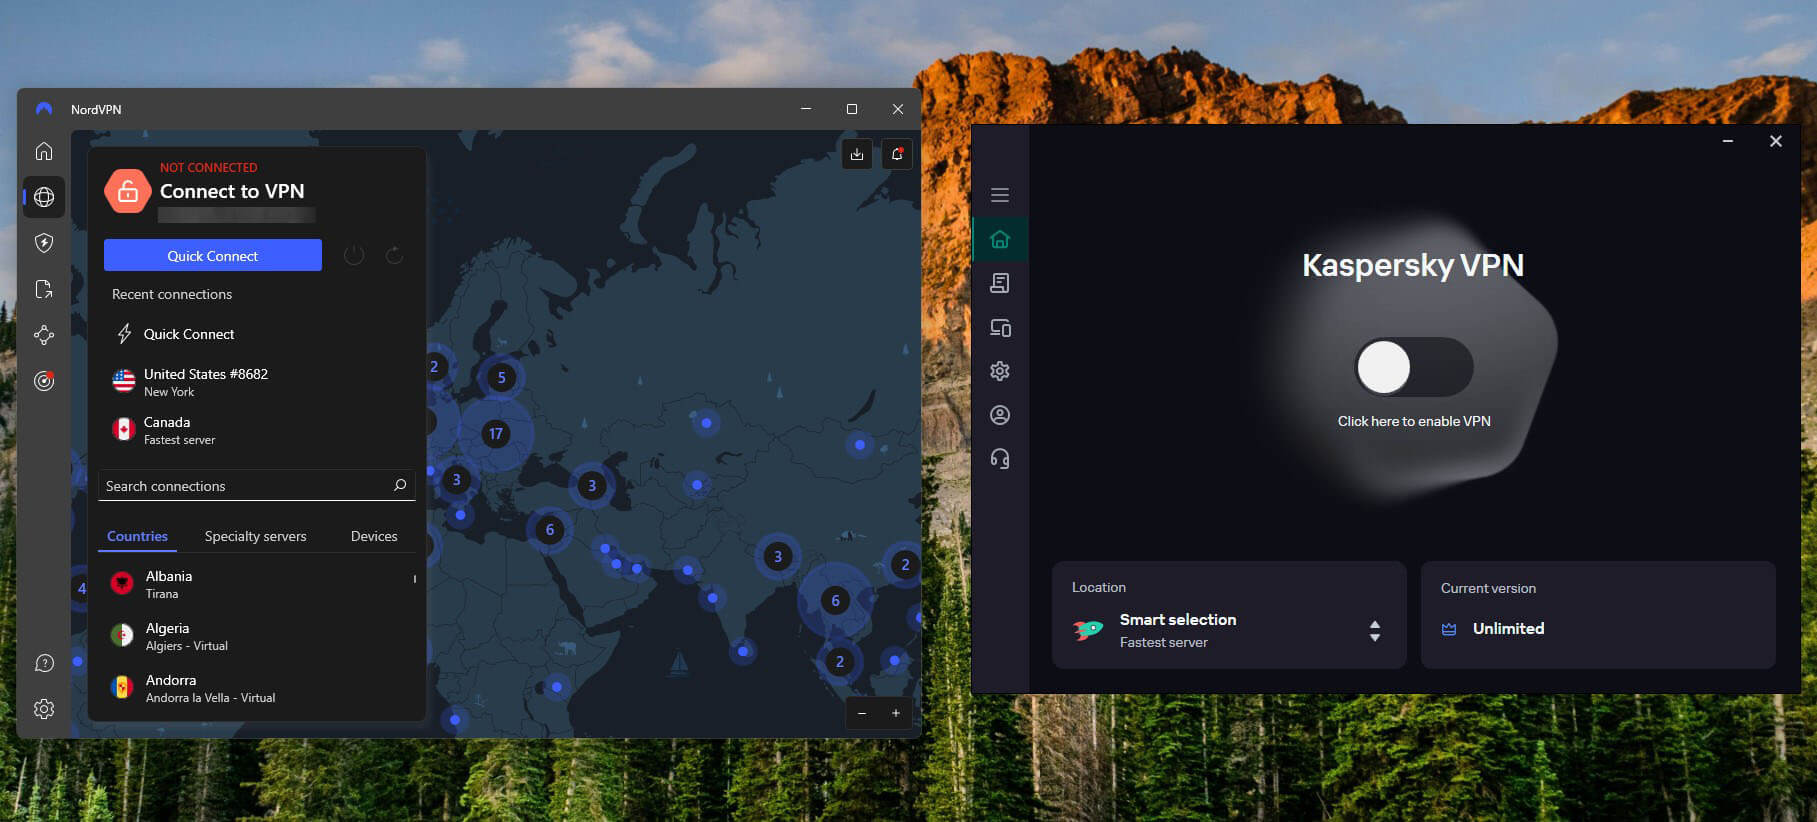
Task: Open Kaspersky settings gear icon
Action: click(1000, 371)
